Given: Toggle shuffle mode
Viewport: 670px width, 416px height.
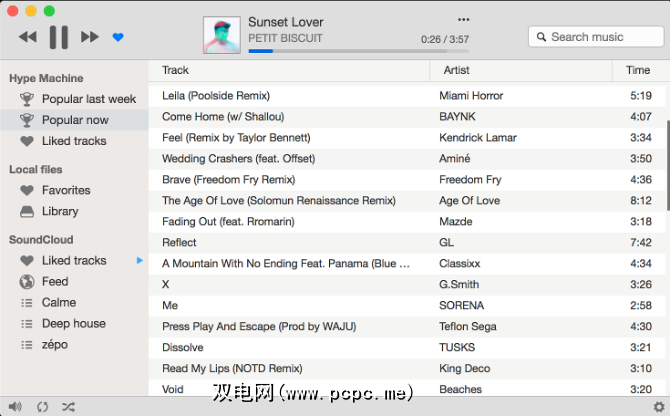Looking at the screenshot, I should point(68,407).
